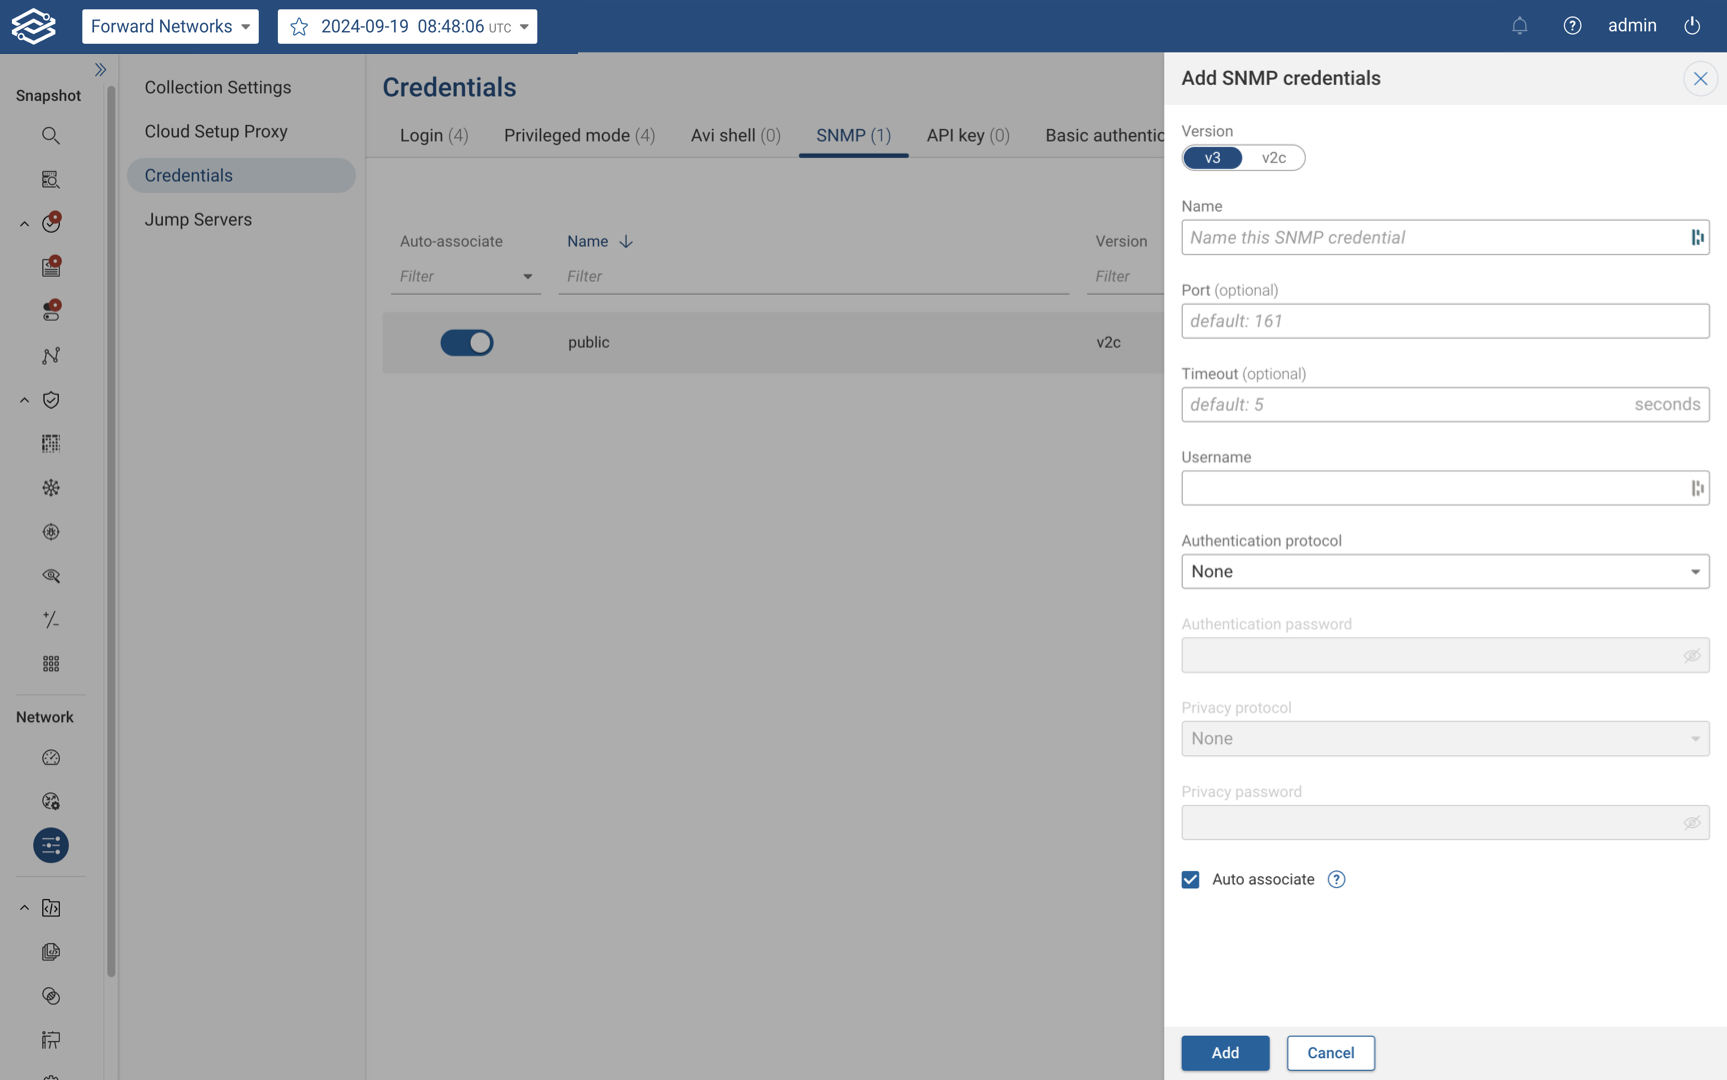The height and width of the screenshot is (1080, 1727).
Task: Open the Authentication protocol dropdown
Action: pos(1444,571)
